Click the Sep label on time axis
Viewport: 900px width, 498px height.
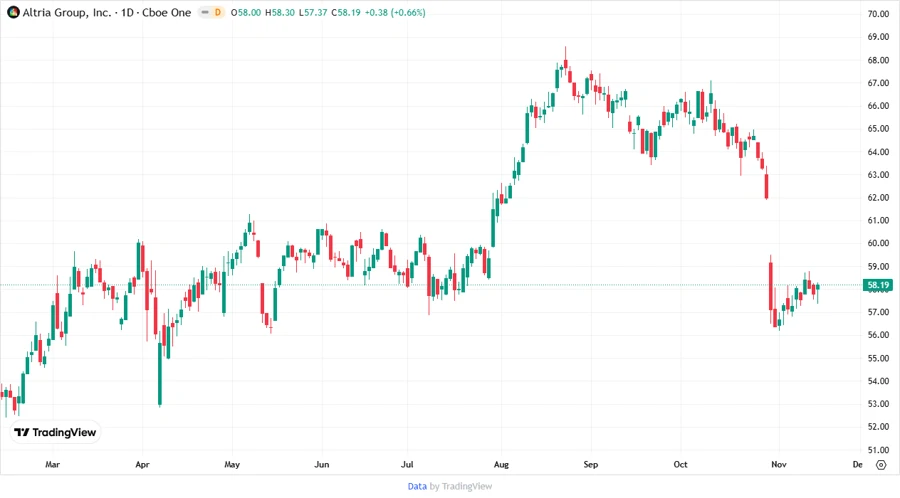coord(591,464)
